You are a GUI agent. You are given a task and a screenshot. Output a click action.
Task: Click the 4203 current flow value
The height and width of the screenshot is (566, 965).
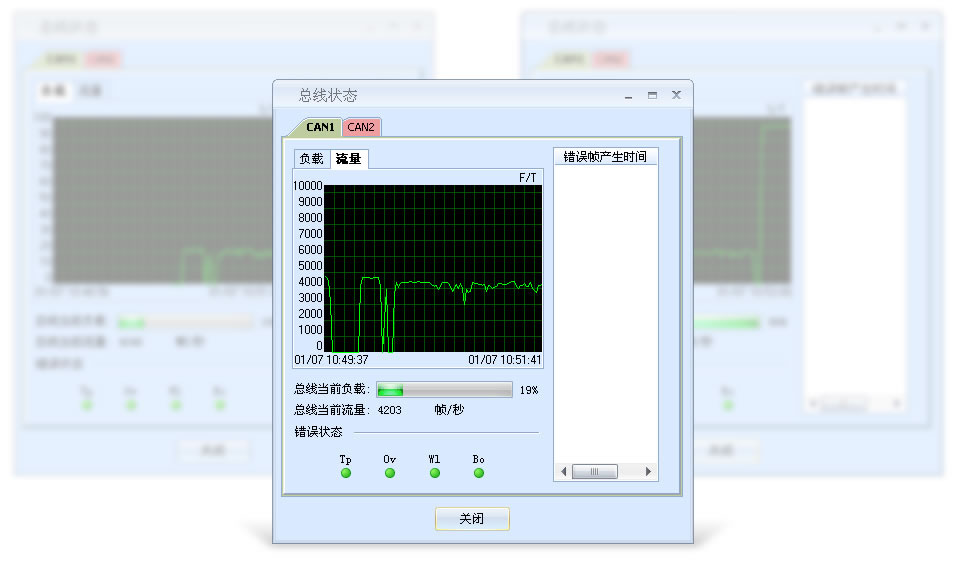(390, 410)
